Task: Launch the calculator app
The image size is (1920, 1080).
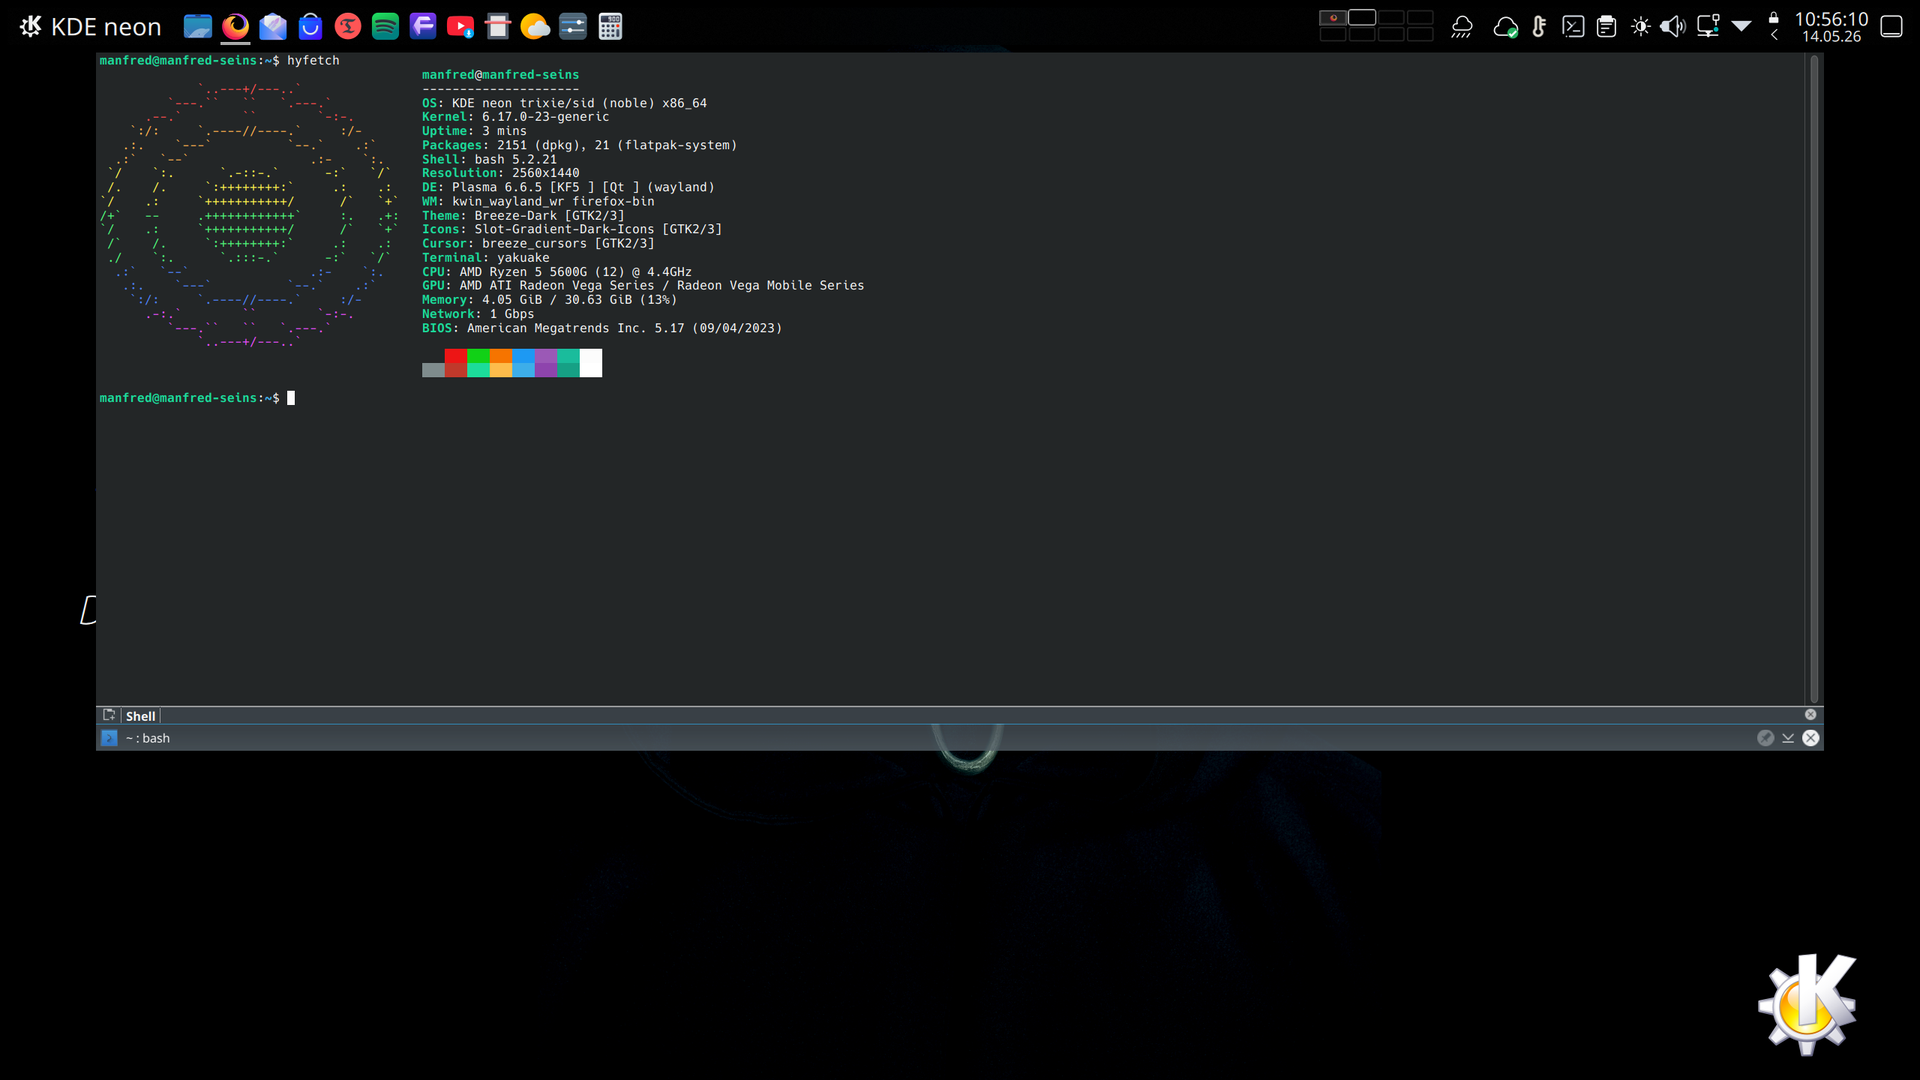Action: pyautogui.click(x=610, y=27)
